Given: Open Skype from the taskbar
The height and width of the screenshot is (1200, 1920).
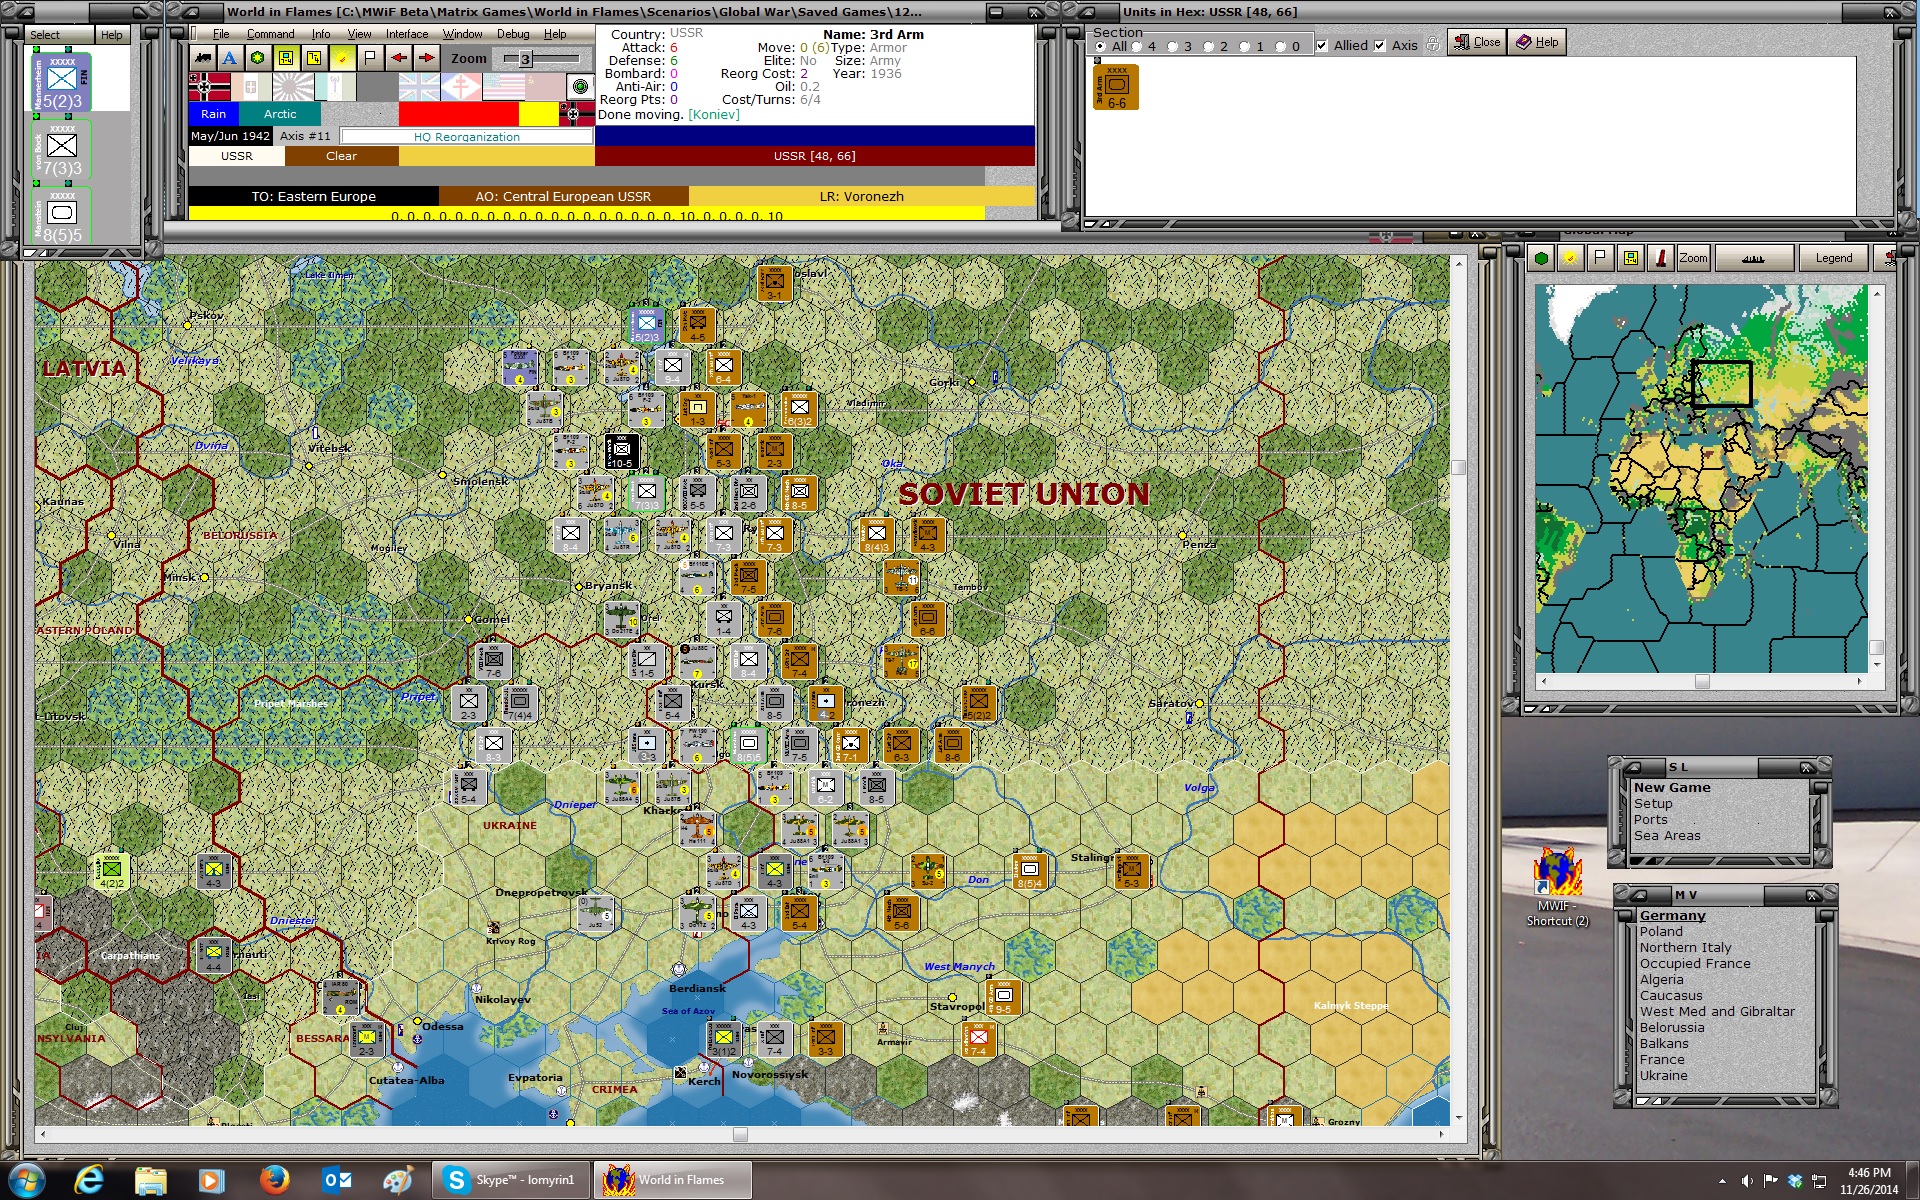Looking at the screenshot, I should click(510, 1180).
